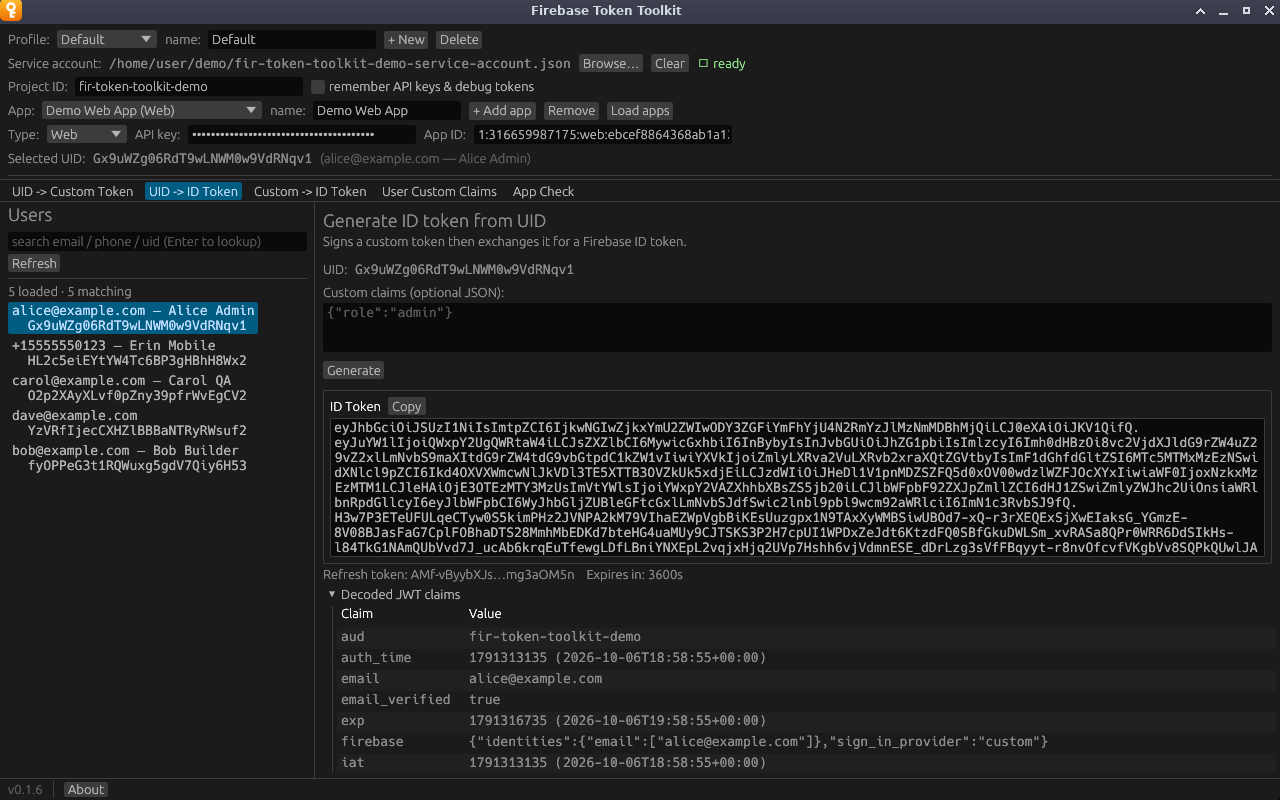Copy the ID token
The height and width of the screenshot is (800, 1280).
406,407
